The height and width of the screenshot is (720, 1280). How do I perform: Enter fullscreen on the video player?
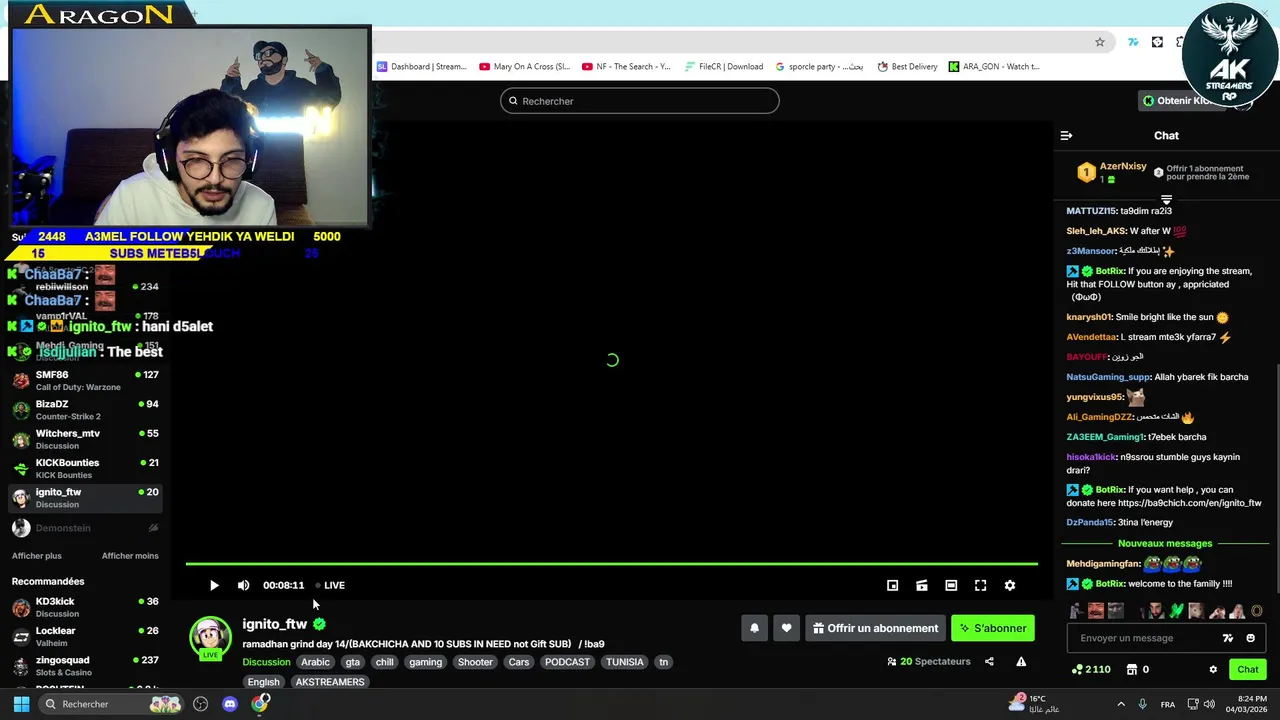point(980,585)
